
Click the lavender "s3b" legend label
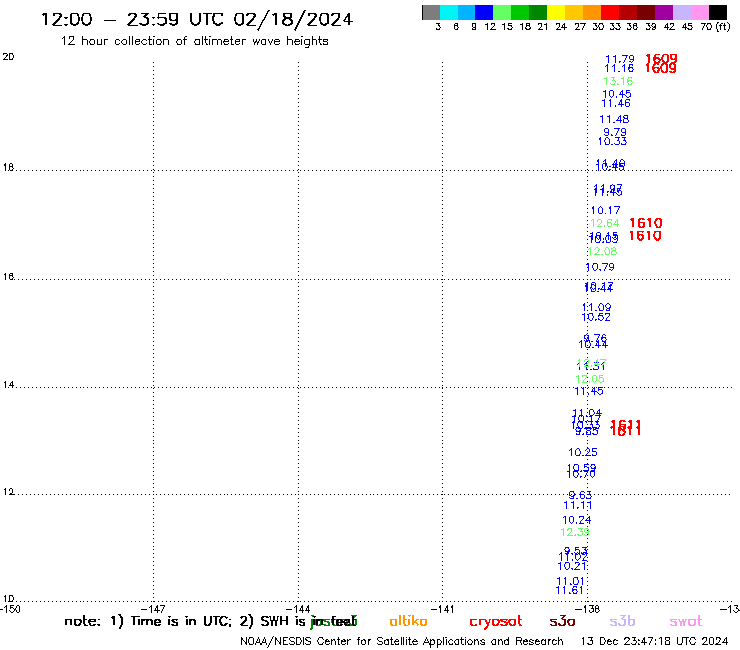point(622,621)
